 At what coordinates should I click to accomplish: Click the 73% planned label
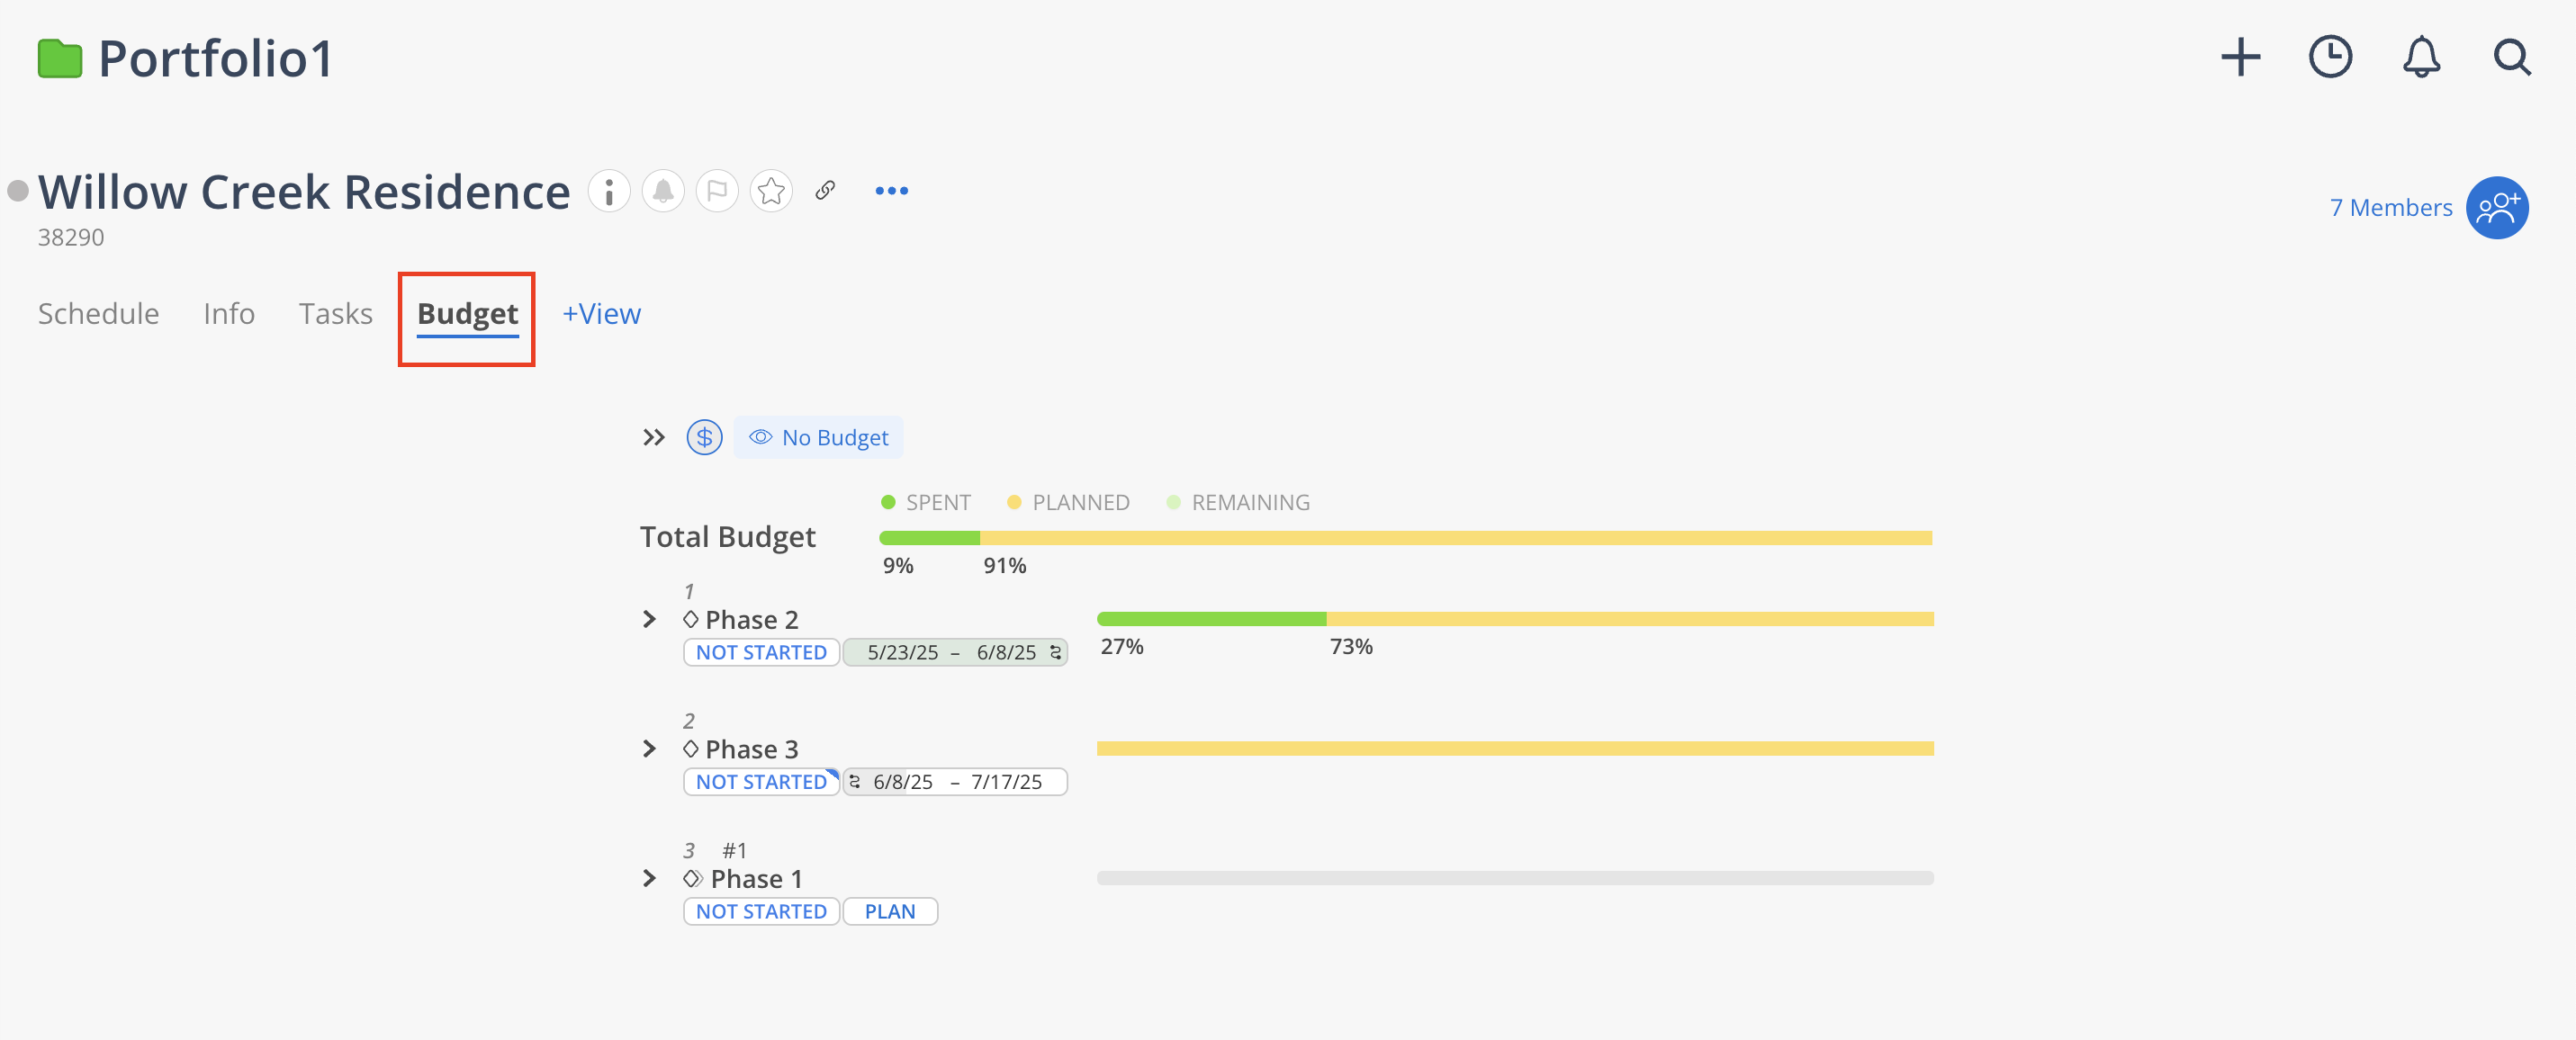point(1351,646)
